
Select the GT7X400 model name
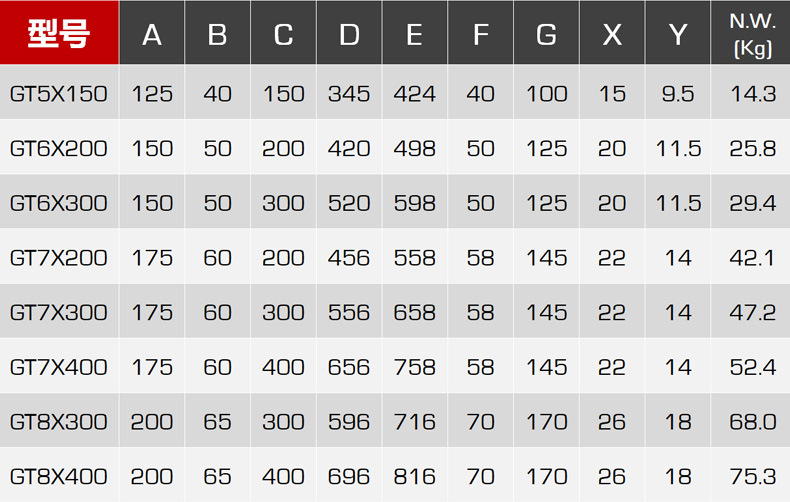tap(59, 367)
